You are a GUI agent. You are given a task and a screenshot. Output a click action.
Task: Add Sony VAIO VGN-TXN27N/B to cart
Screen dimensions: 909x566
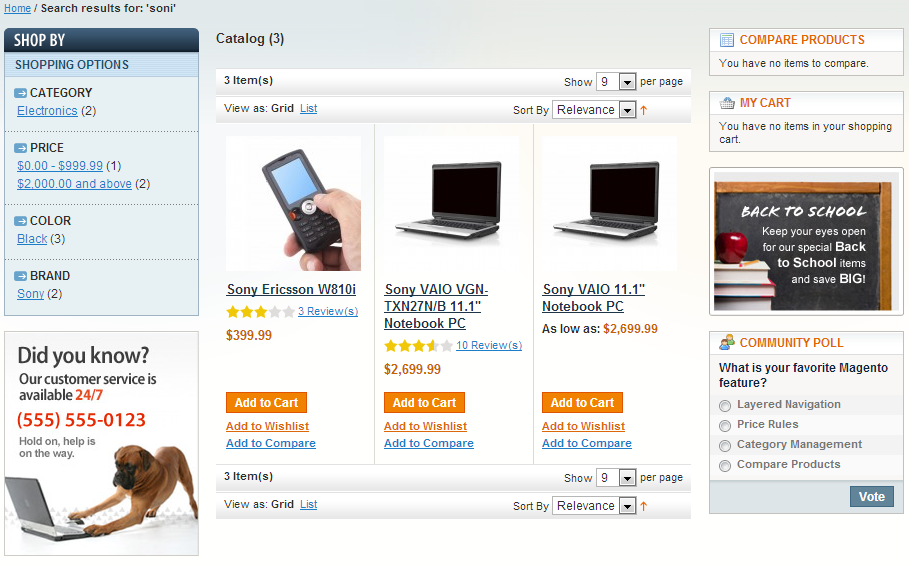tap(424, 402)
